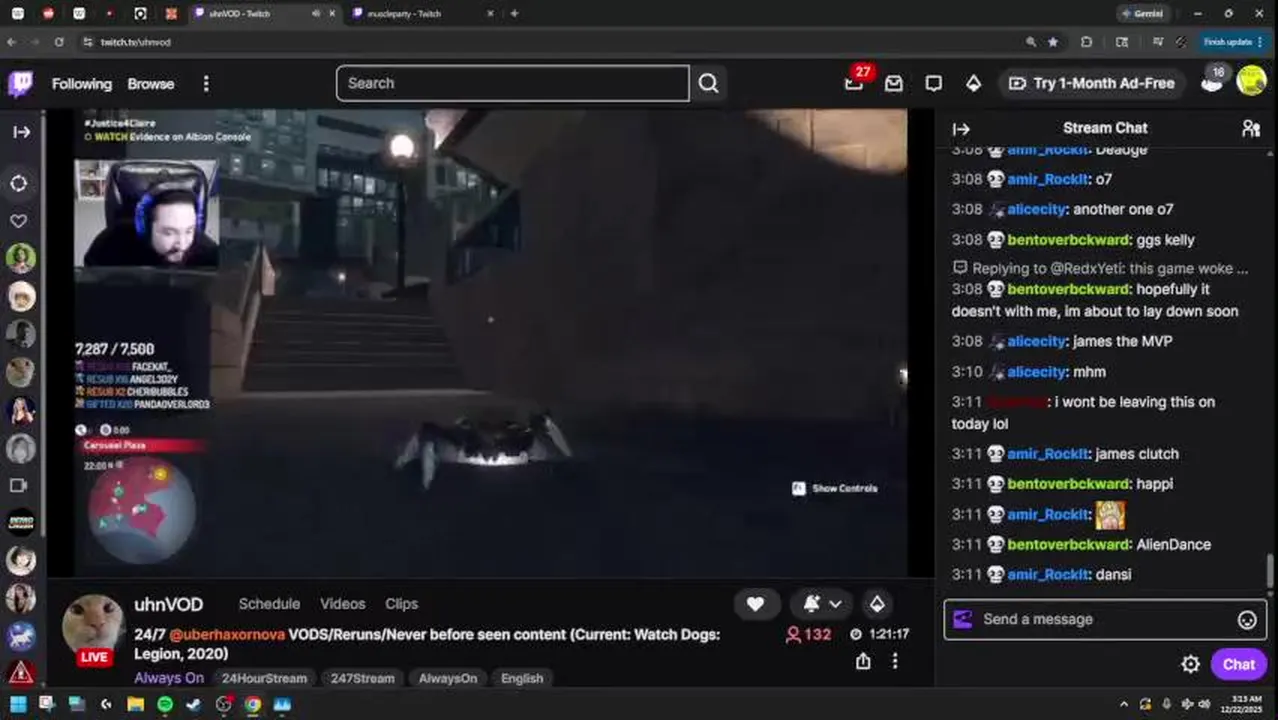
Task: Select the 247Stream tag
Action: click(362, 678)
